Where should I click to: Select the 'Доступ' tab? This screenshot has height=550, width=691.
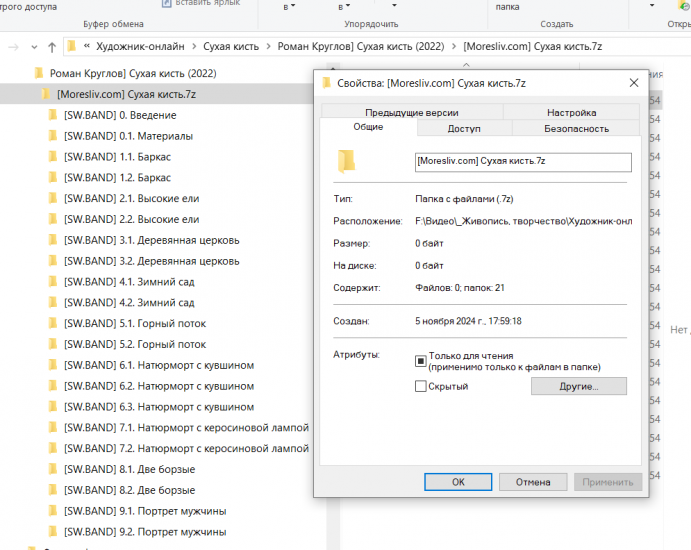[464, 129]
